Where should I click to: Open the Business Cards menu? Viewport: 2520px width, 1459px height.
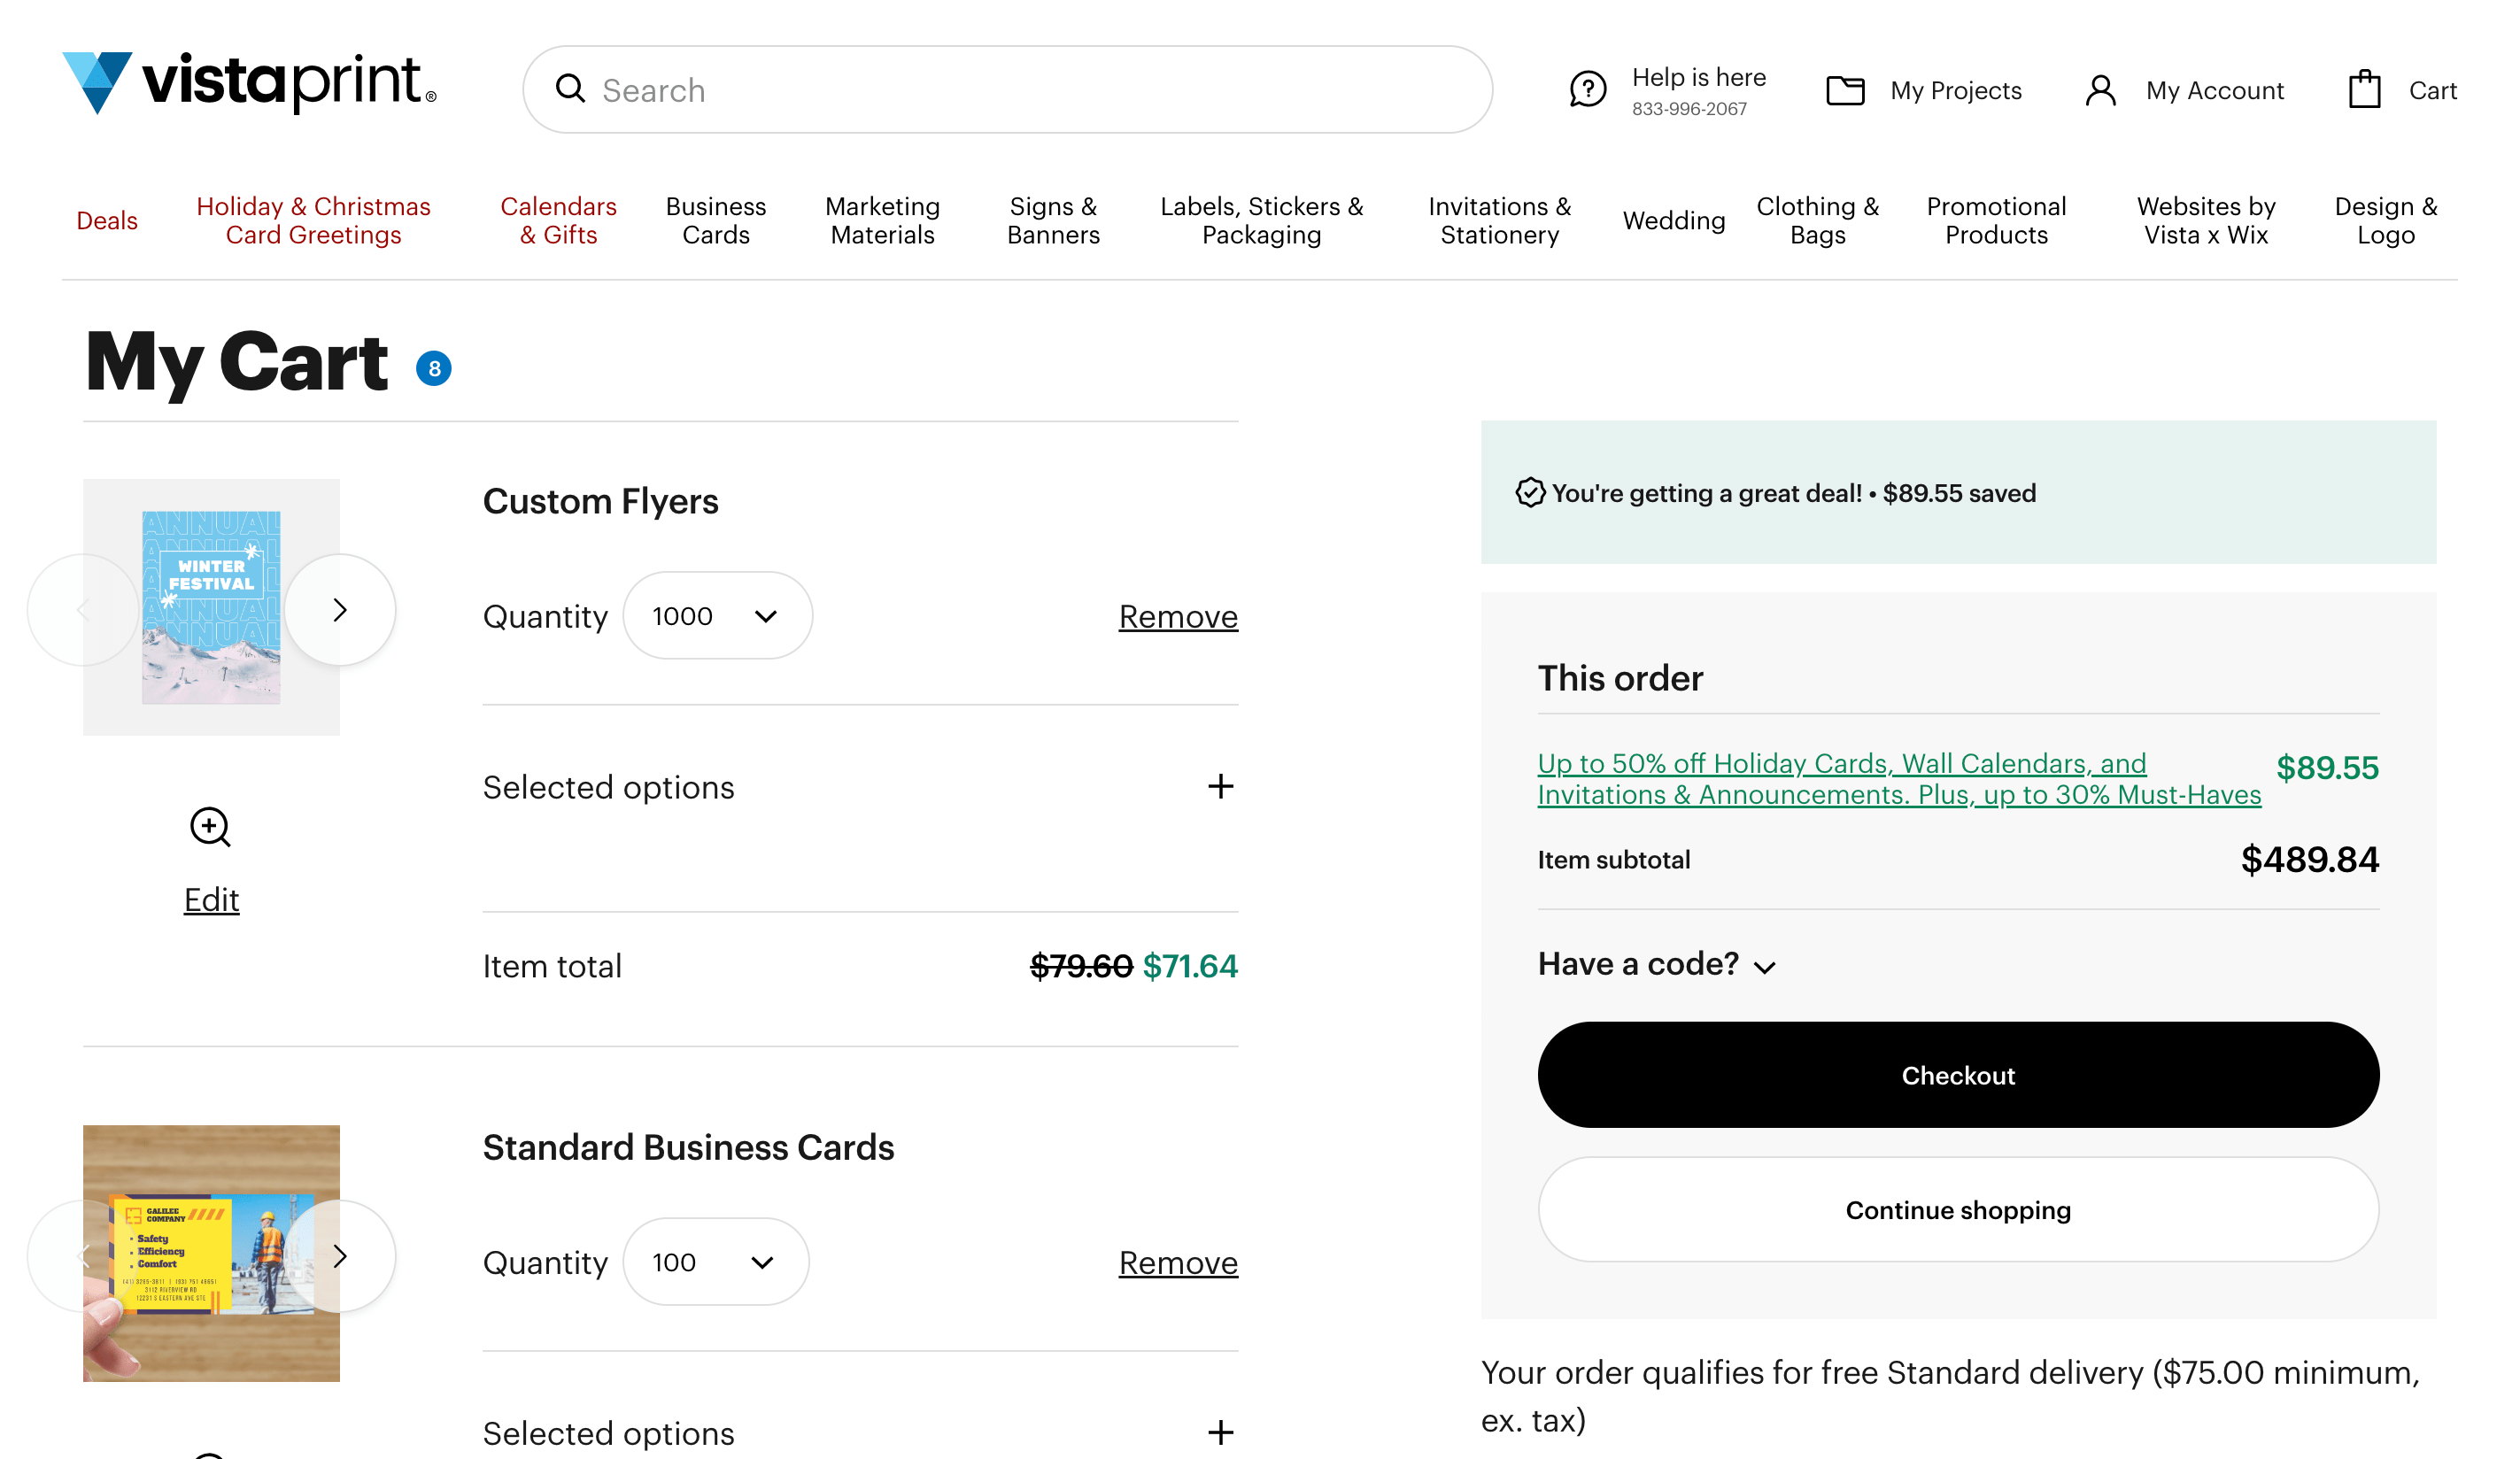tap(715, 220)
